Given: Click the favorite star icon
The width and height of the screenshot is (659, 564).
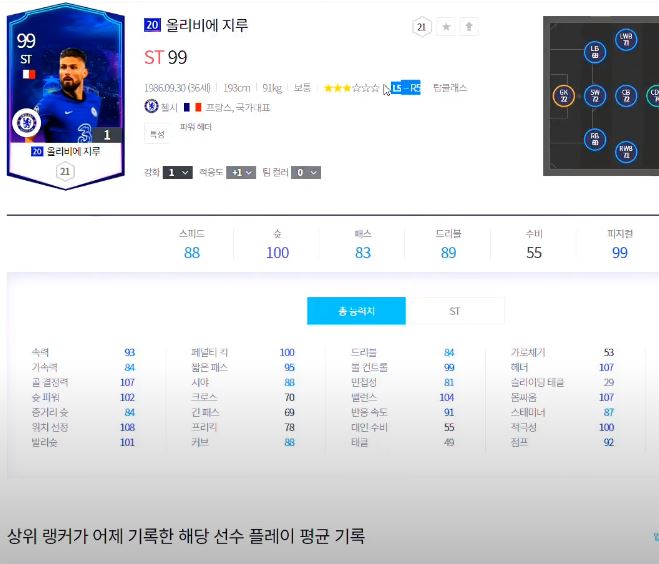Looking at the screenshot, I should (446, 27).
